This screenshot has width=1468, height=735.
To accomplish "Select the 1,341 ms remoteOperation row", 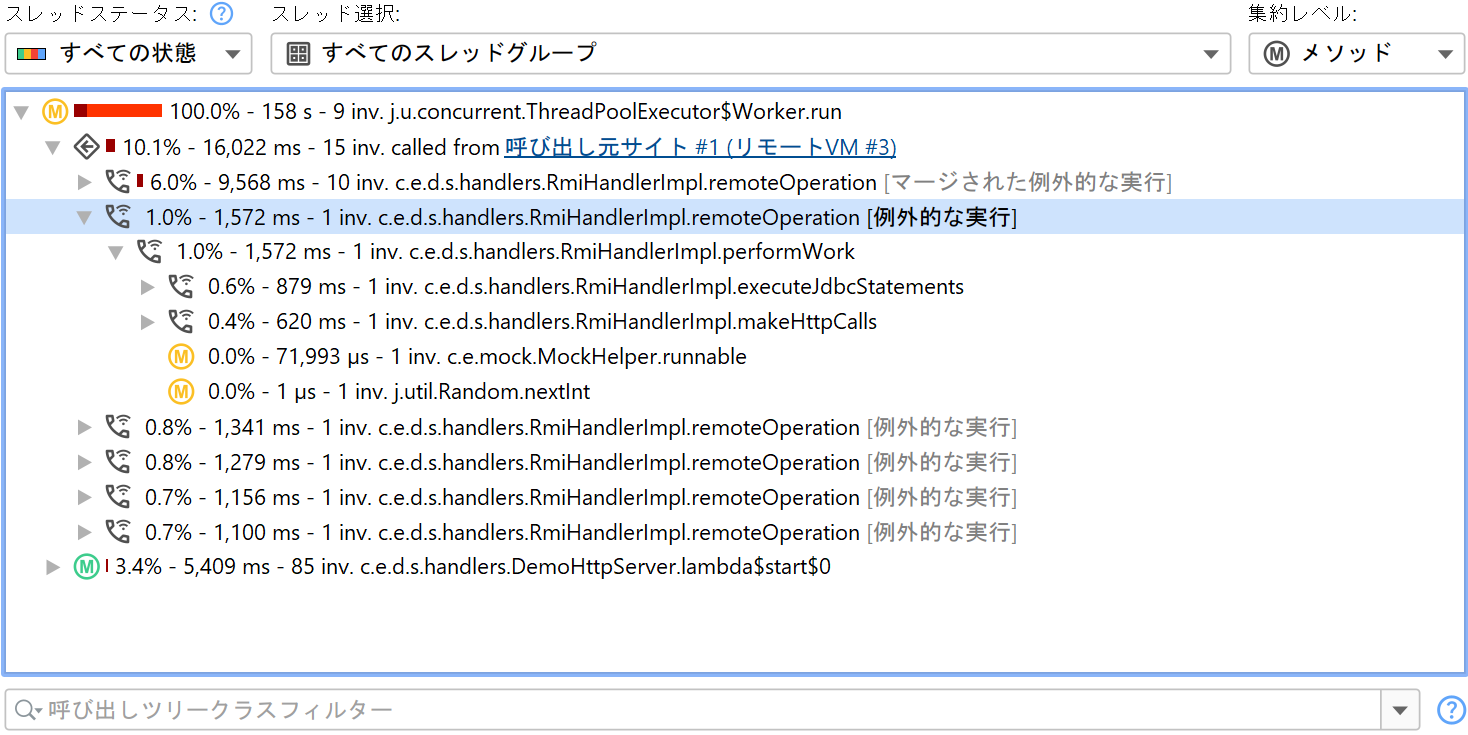I will pos(580,428).
